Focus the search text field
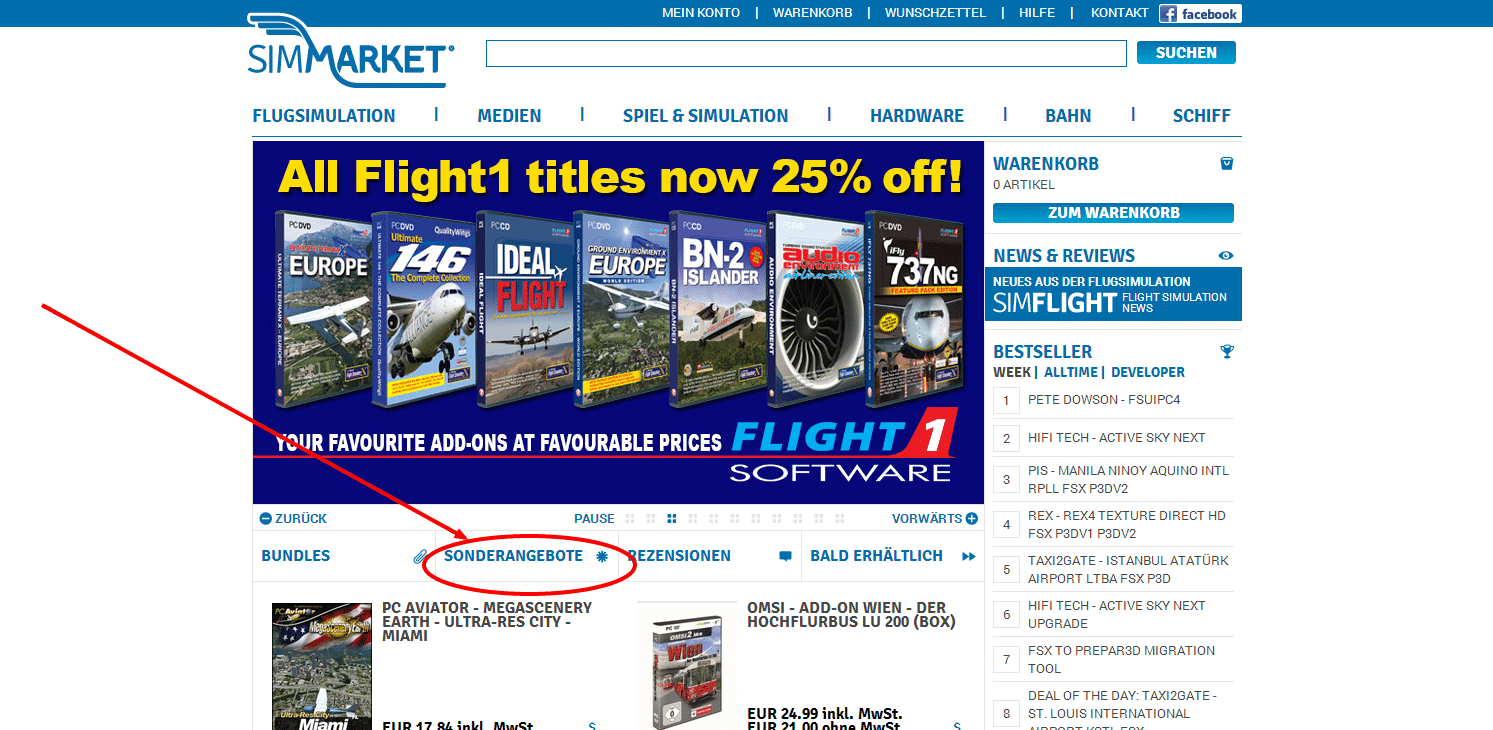The image size is (1493, 730). tap(806, 53)
